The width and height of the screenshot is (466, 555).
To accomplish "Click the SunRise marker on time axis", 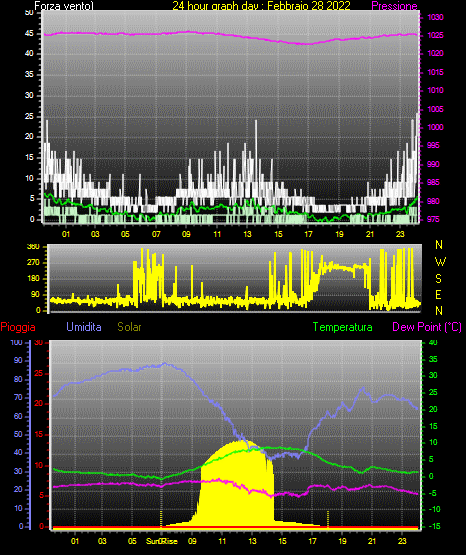I will click(x=162, y=541).
